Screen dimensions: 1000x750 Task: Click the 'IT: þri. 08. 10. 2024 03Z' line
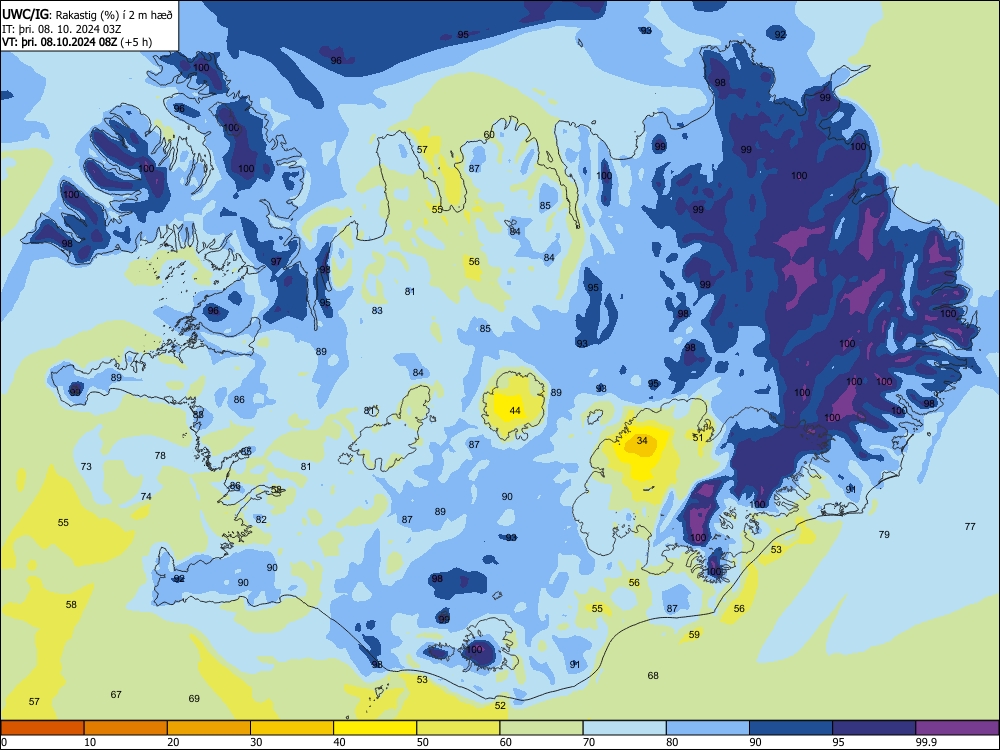(x=62, y=29)
